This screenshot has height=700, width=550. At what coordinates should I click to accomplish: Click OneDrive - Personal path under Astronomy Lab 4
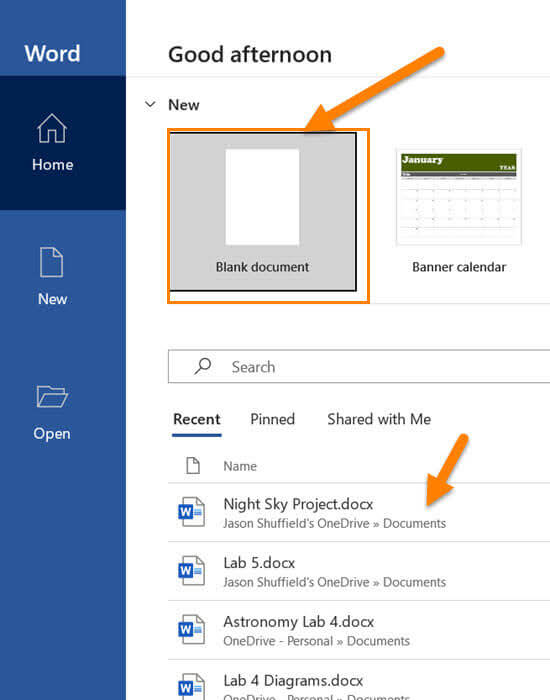click(317, 641)
